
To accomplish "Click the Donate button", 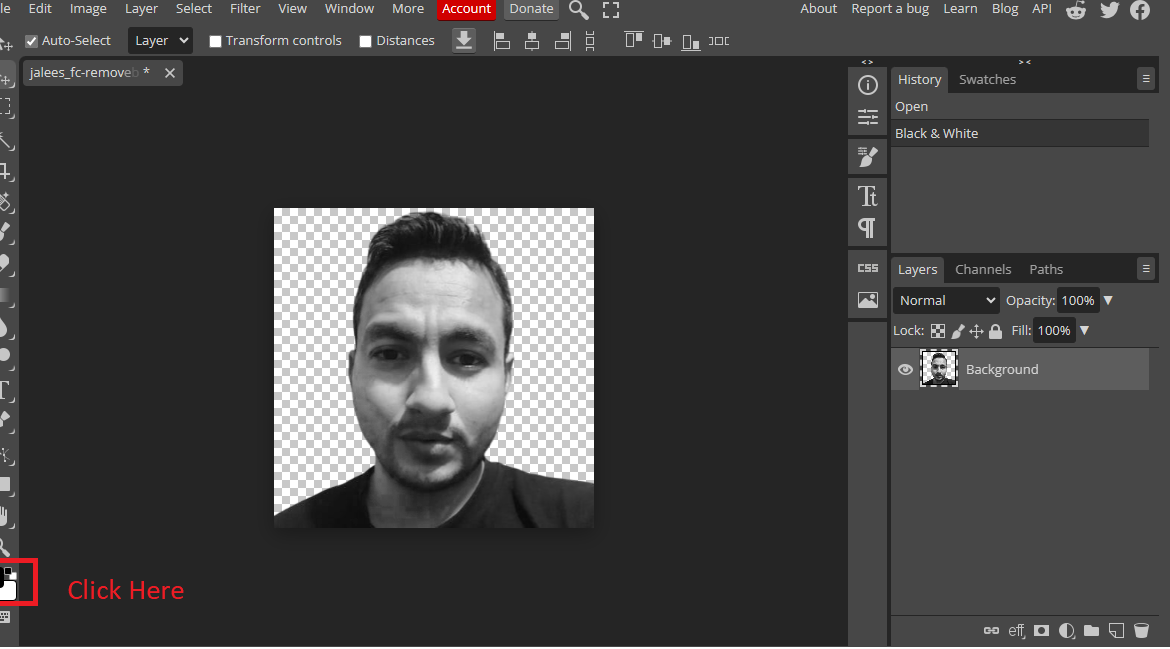I will [531, 9].
